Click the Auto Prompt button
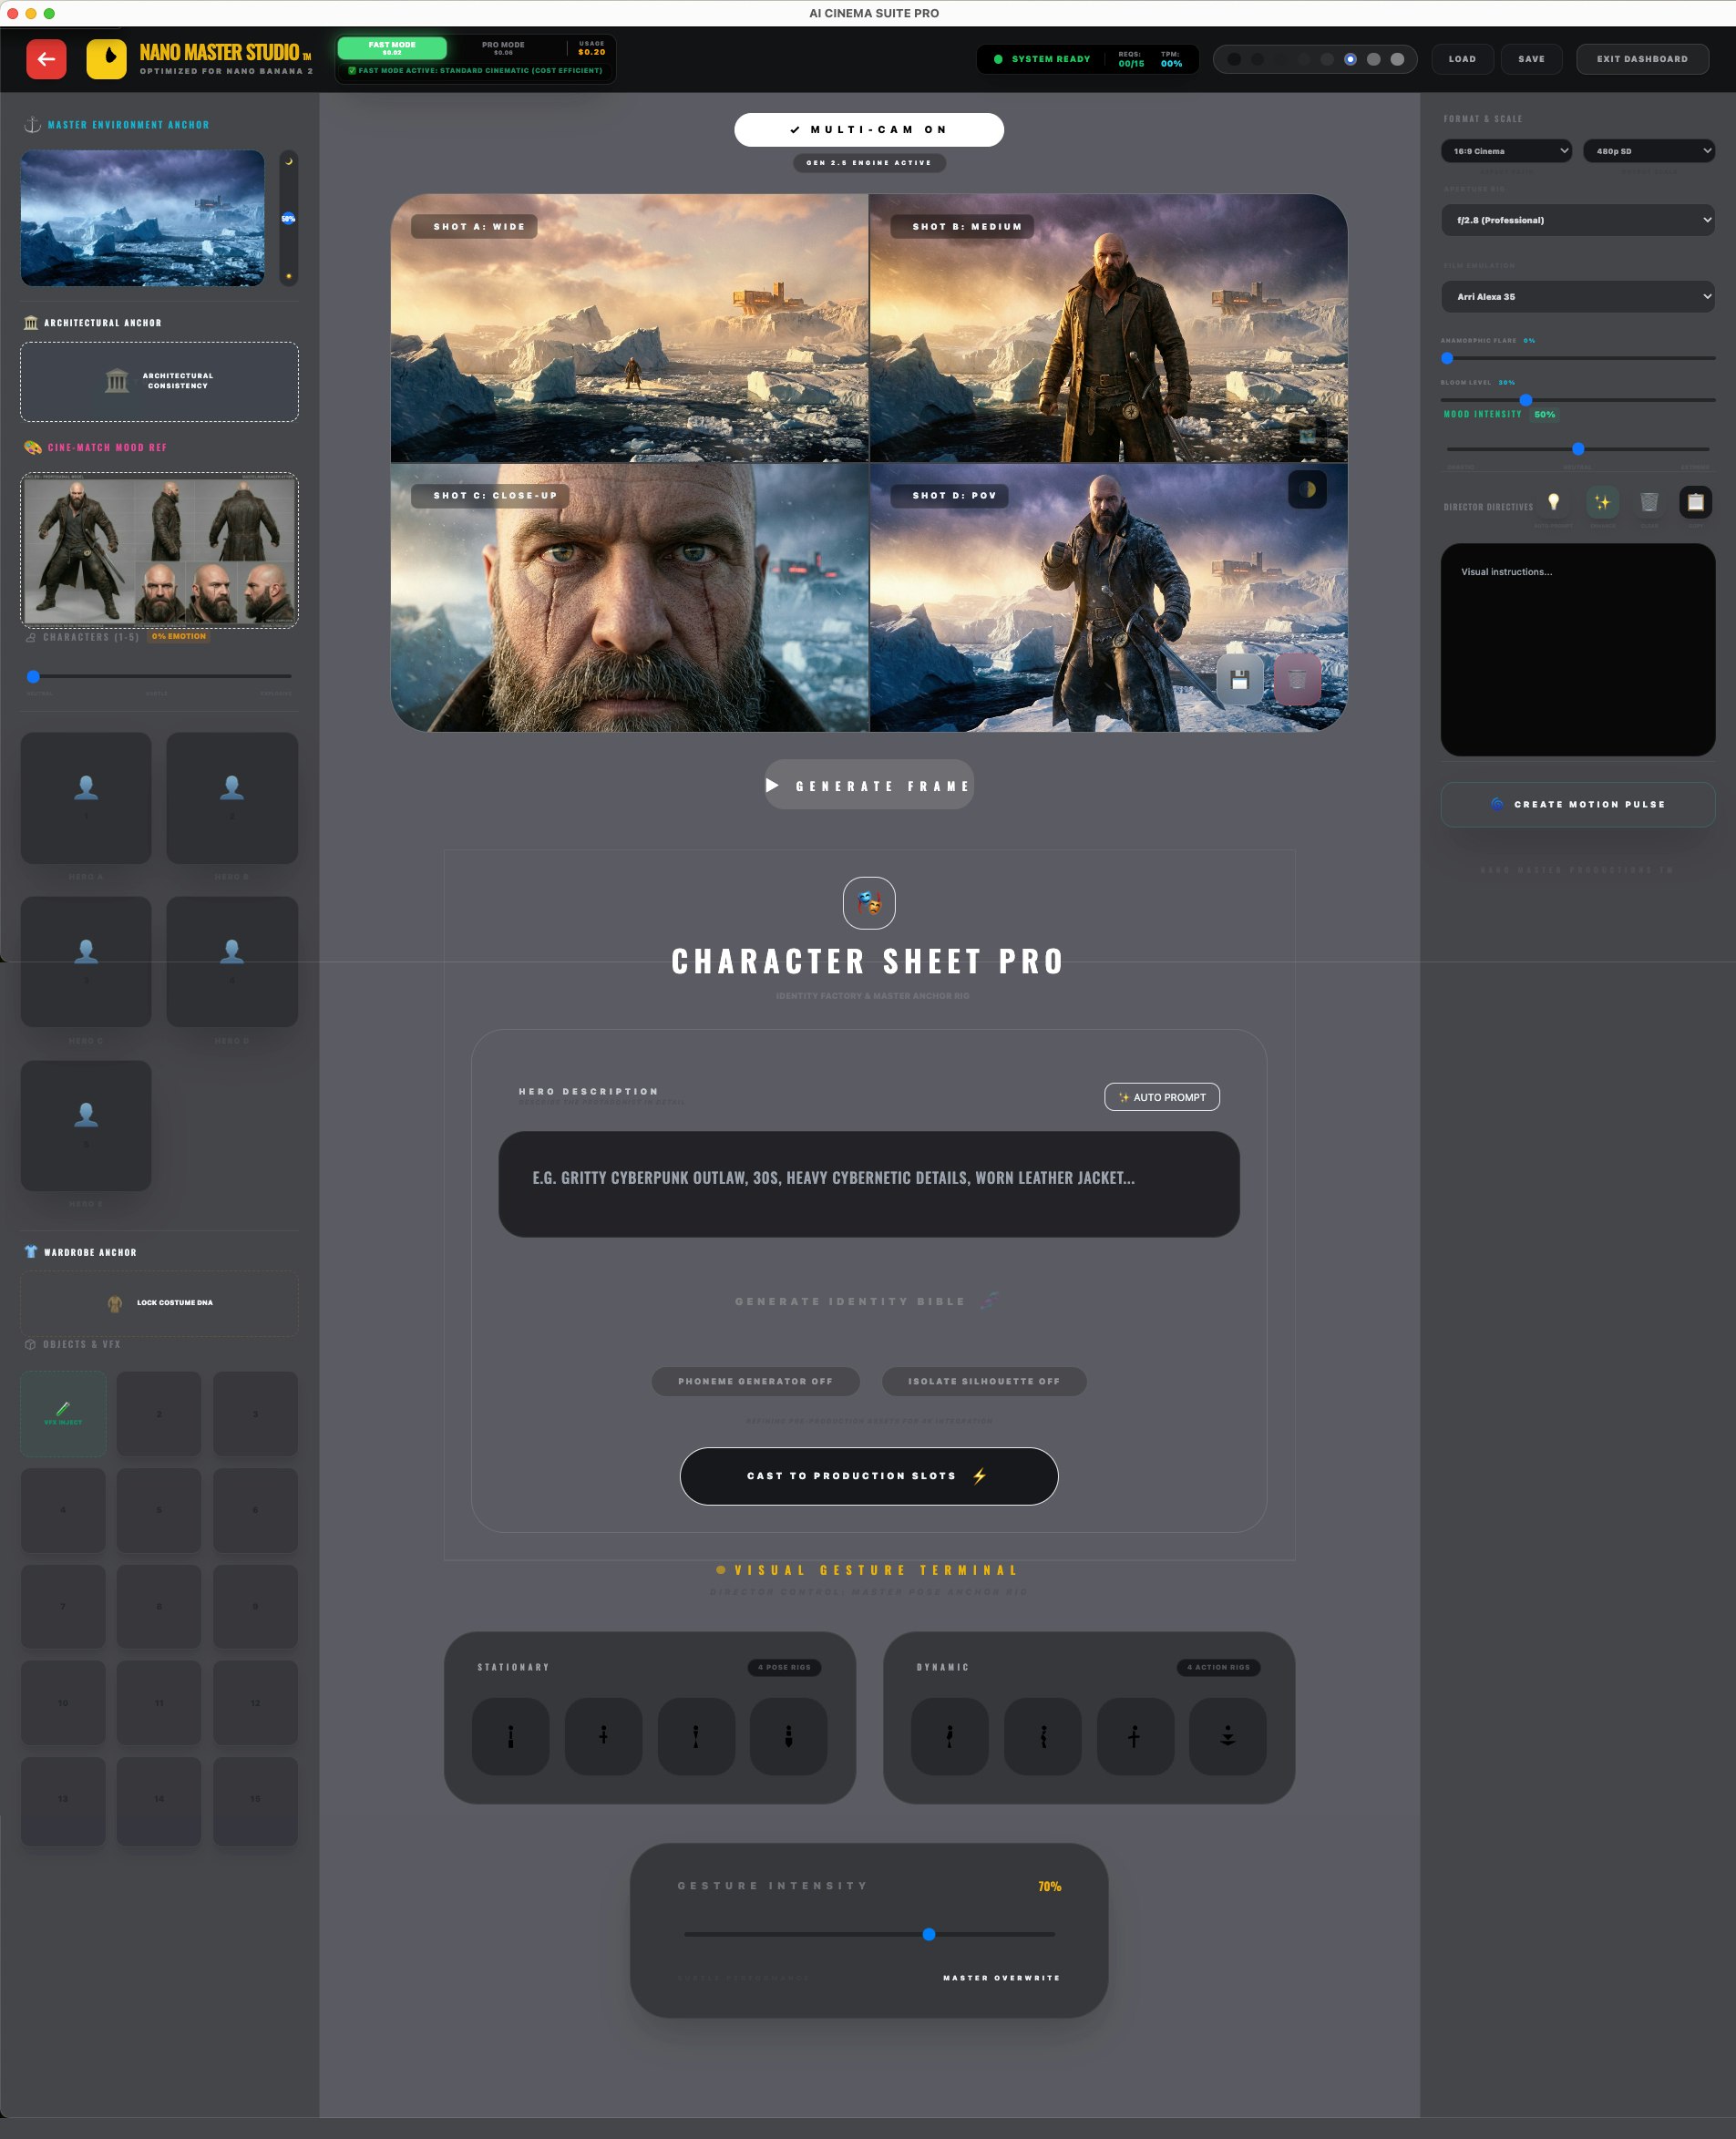Screen dimensions: 1736x2139 (1162, 1097)
